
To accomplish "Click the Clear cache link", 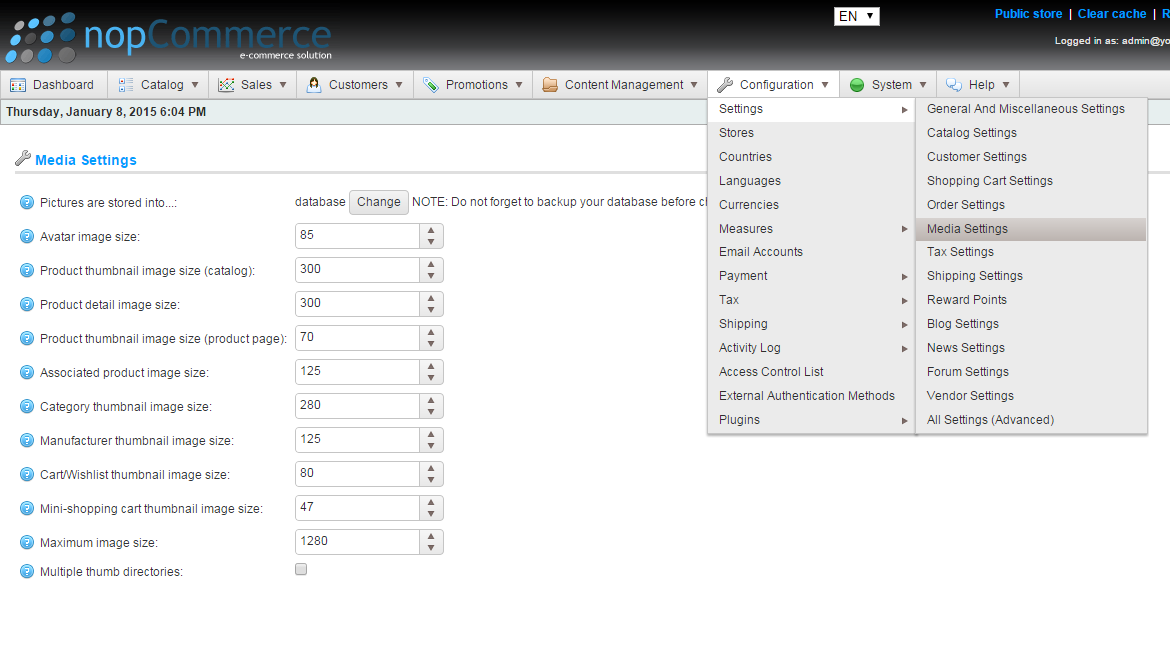I will [x=1112, y=13].
